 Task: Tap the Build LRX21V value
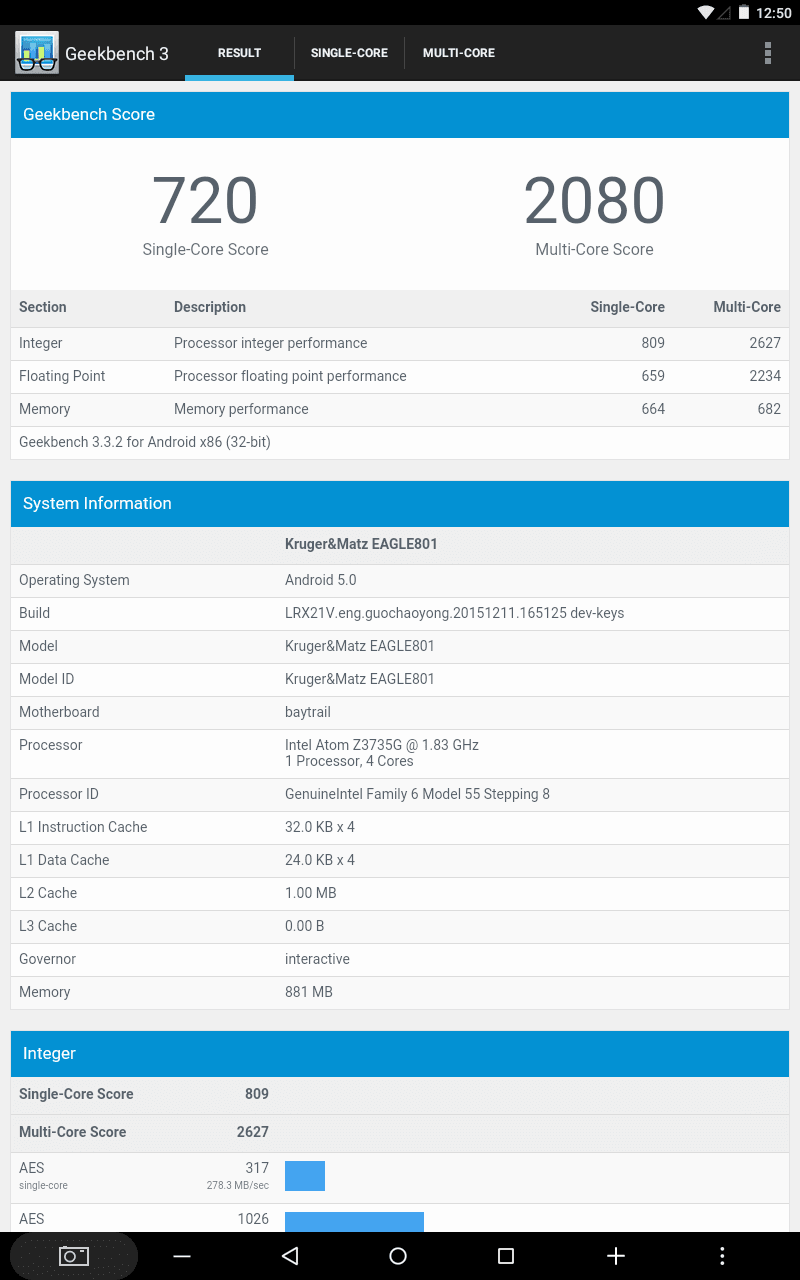pyautogui.click(x=454, y=614)
